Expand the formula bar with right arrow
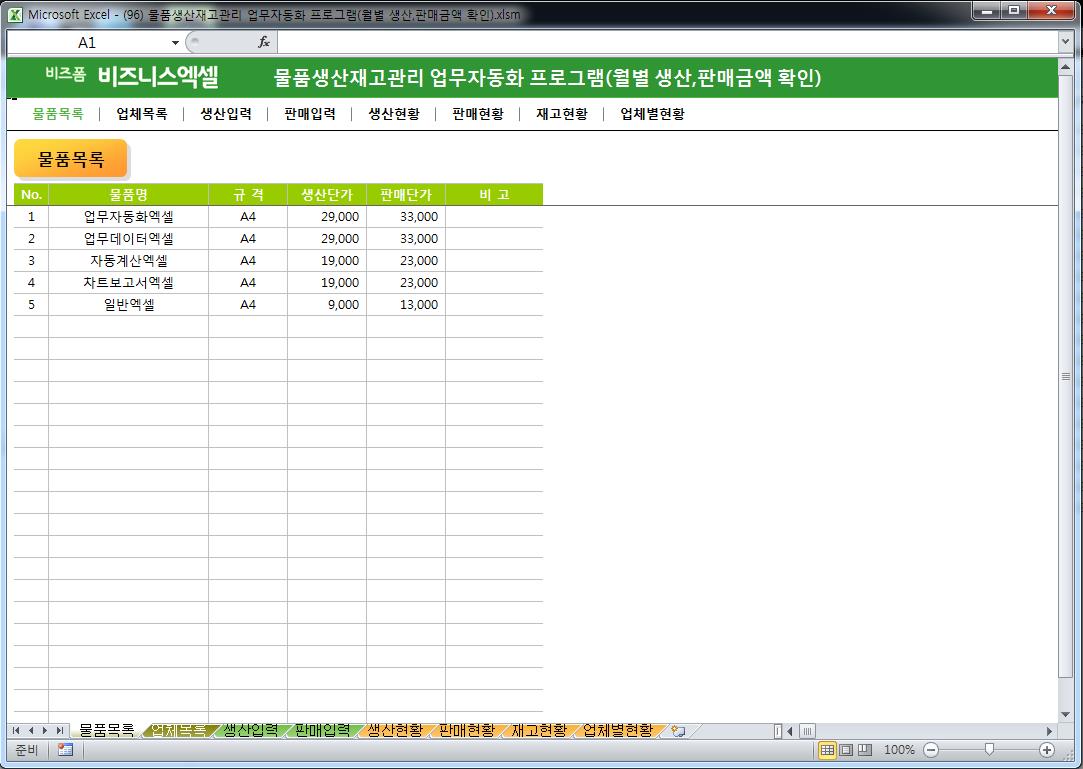This screenshot has width=1083, height=769. (x=1064, y=42)
